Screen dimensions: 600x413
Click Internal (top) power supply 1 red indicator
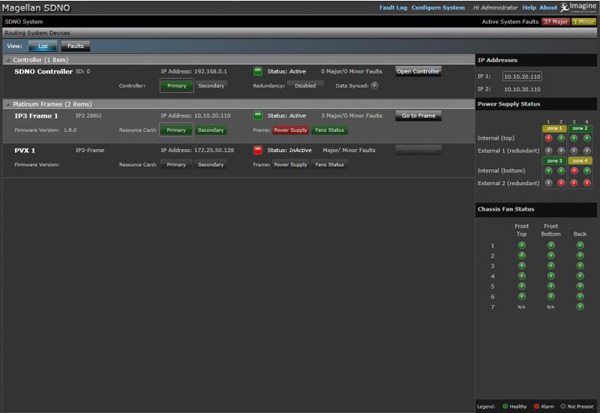548,138
